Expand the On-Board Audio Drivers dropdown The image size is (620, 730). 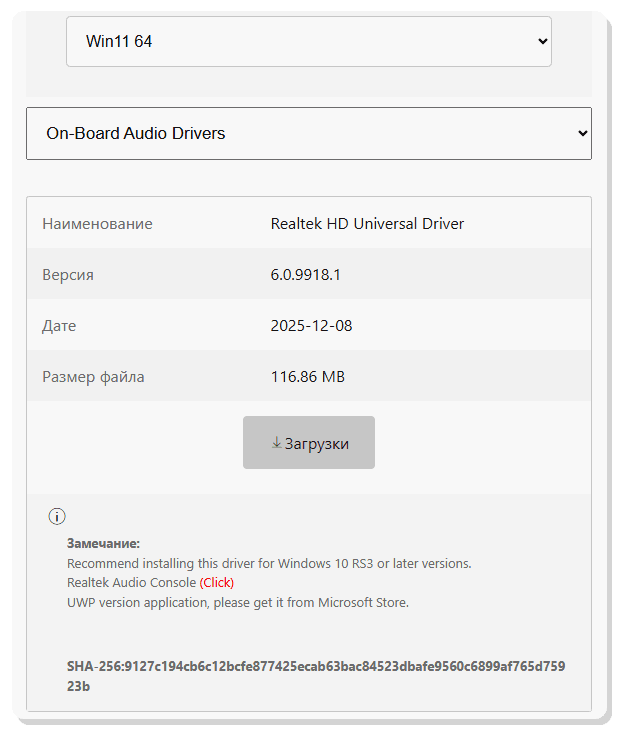point(308,133)
